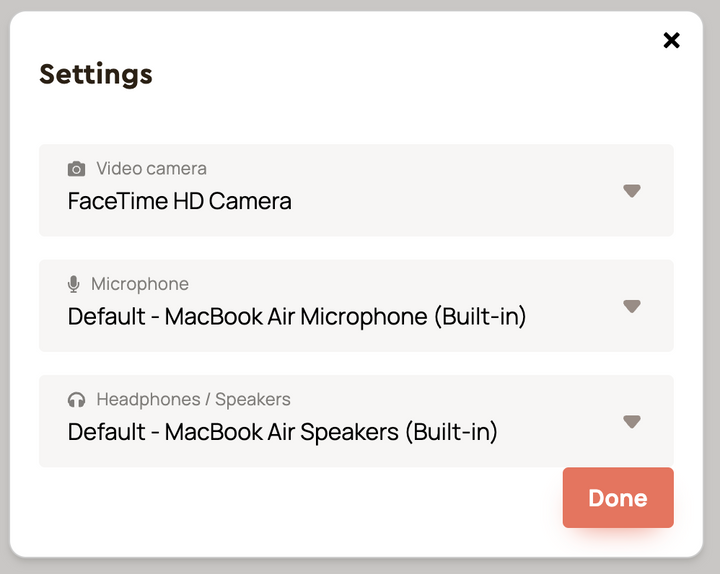Click the Default MacBook Air Microphone value
This screenshot has height=574, width=720.
point(297,317)
